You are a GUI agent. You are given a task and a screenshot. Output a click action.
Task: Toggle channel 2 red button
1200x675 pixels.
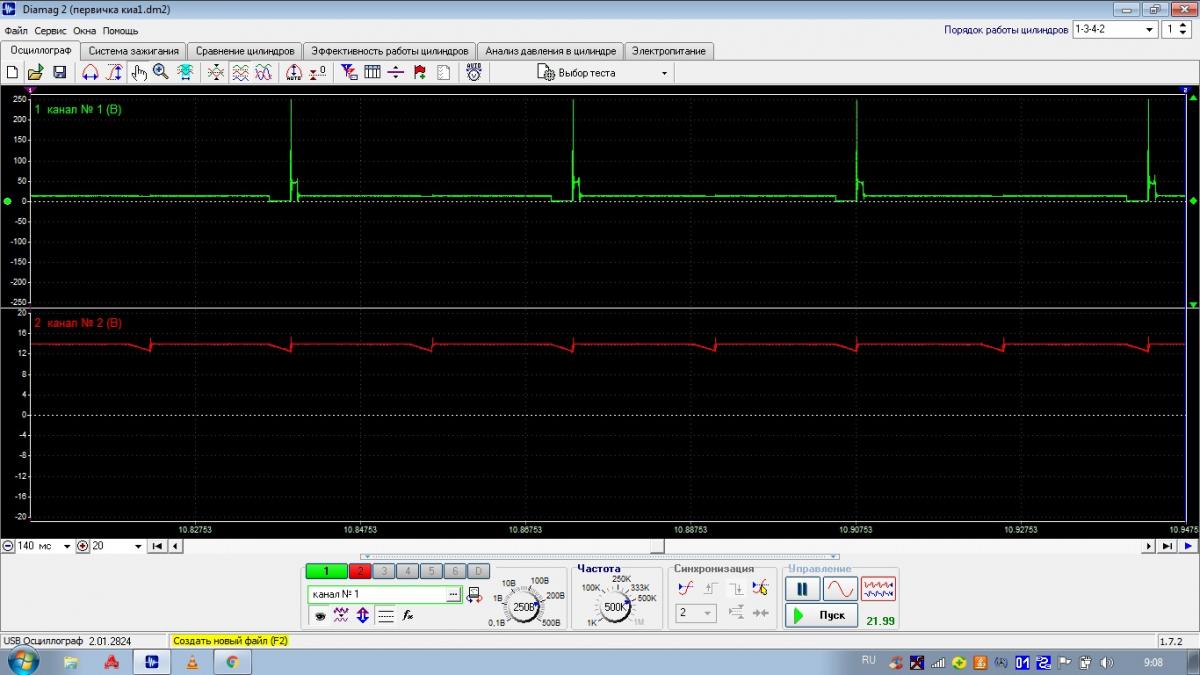pos(360,571)
